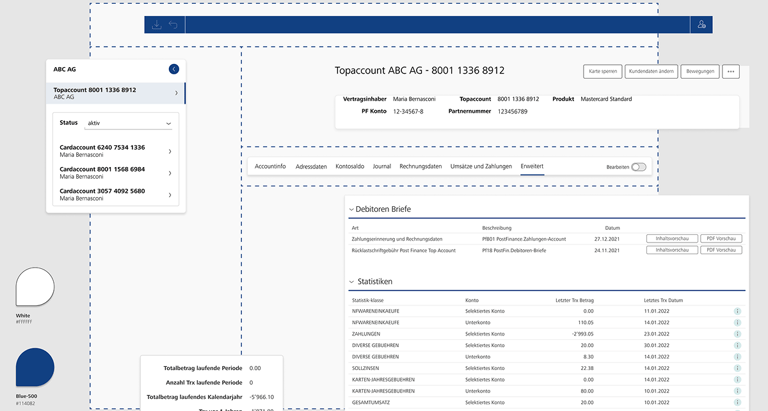Open Cardaccount 3057 4092 5680 chevron
Screen dimensions: 768x411
[x=170, y=195]
